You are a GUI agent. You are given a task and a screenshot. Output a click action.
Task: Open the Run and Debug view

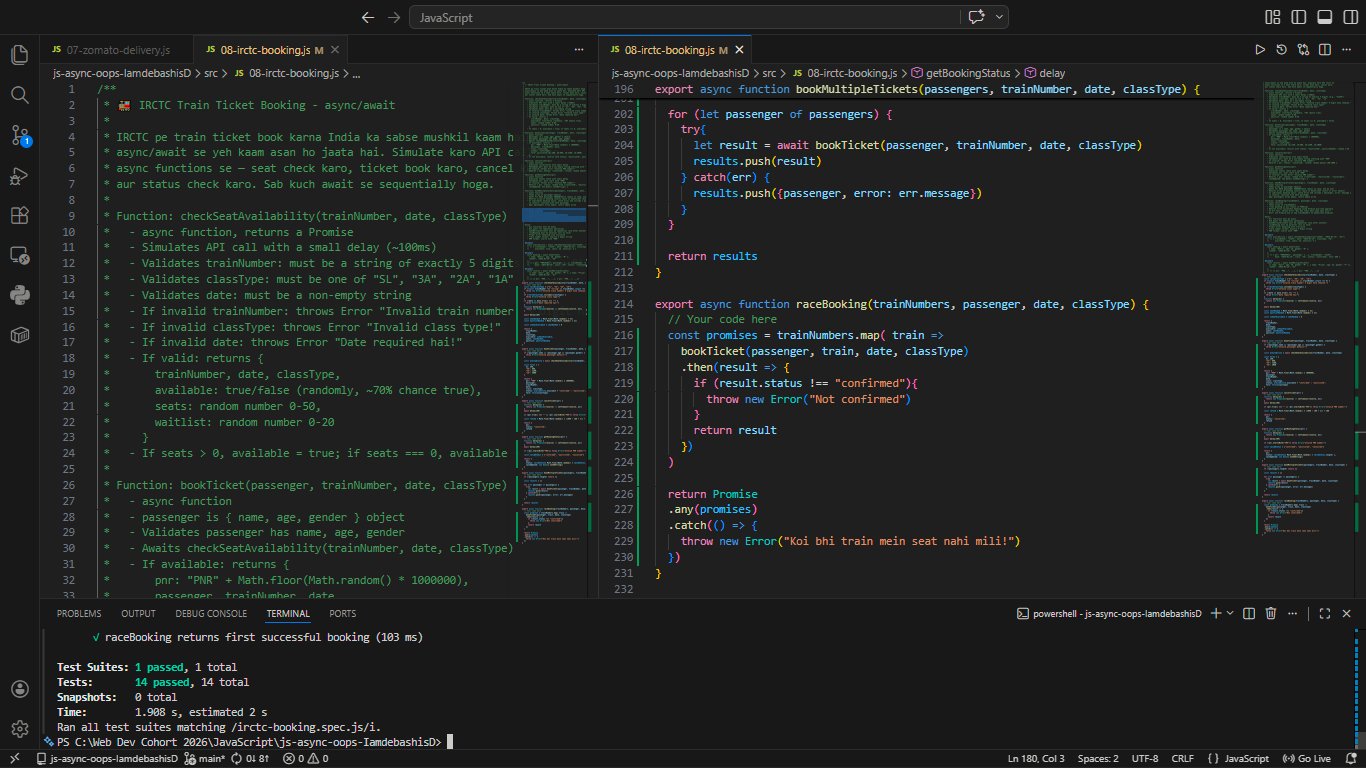point(19,176)
